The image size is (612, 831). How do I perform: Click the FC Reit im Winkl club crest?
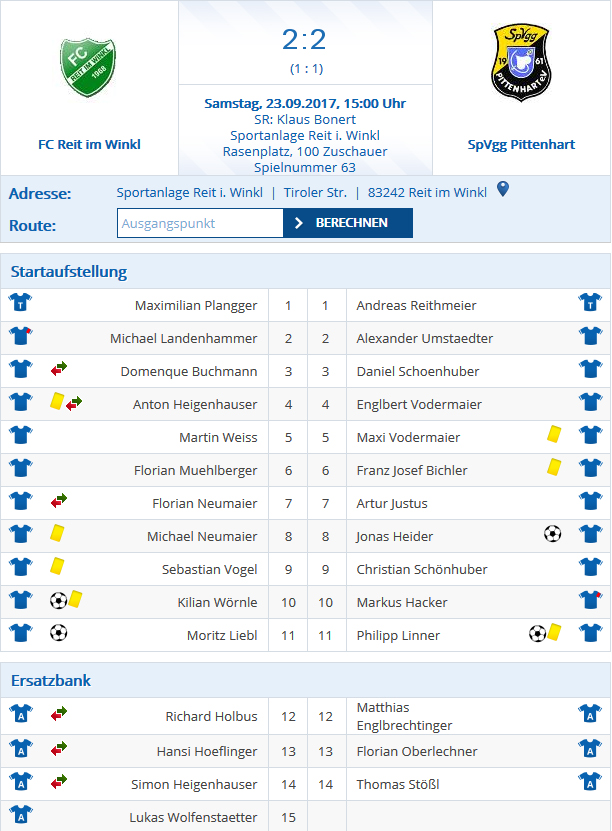pyautogui.click(x=88, y=67)
